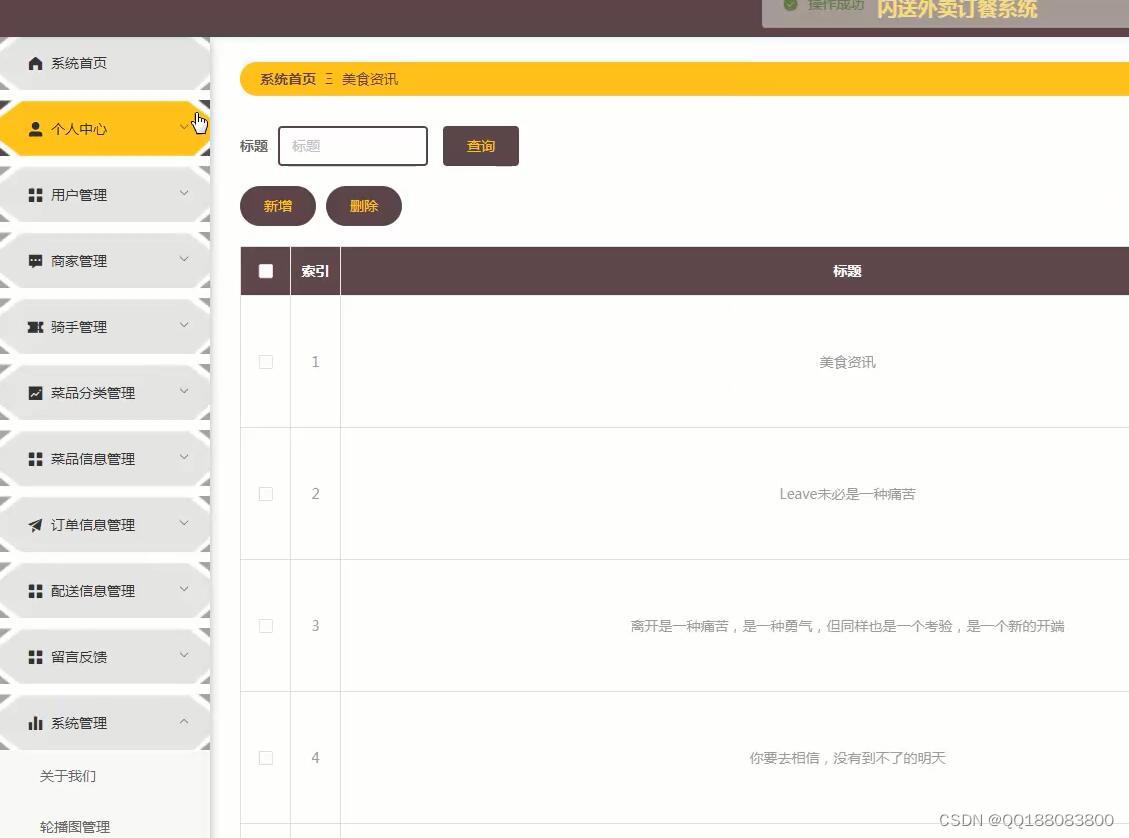Collapse the 系统管理 chevron
Image resolution: width=1129 pixels, height=838 pixels.
[x=184, y=721]
